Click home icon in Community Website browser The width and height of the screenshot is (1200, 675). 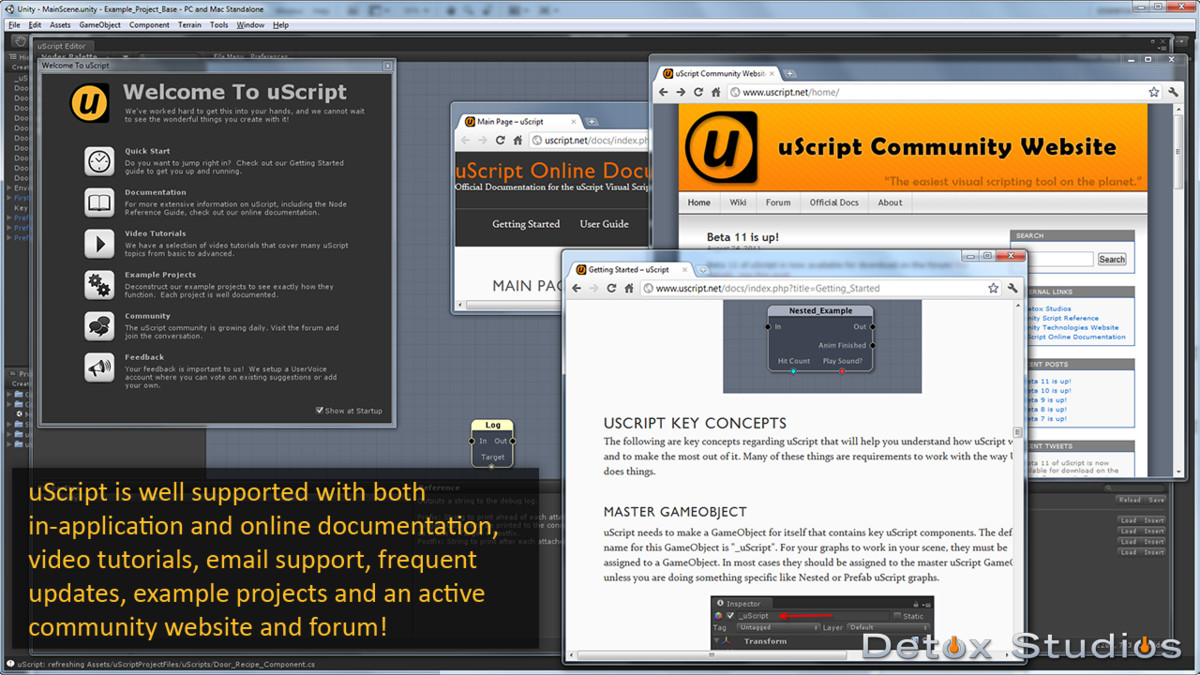716,92
